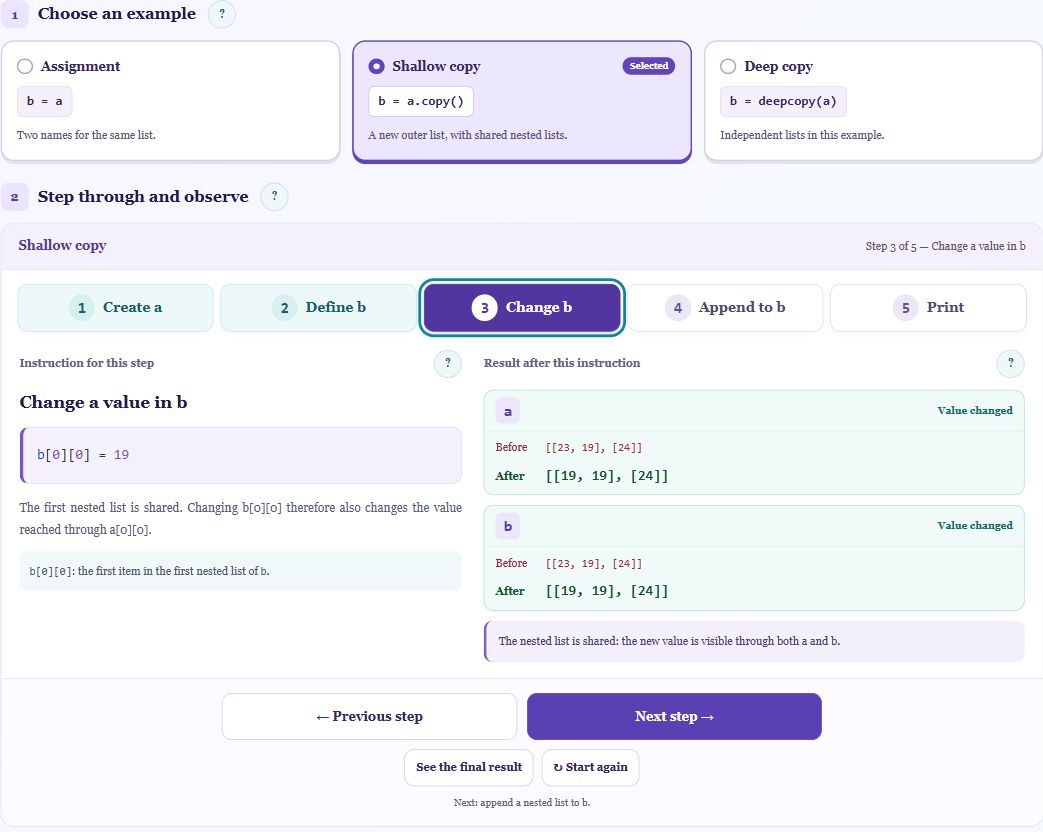Viewport: 1043px width, 832px height.
Task: Click the section number 1 badge
Action: pyautogui.click(x=15, y=15)
